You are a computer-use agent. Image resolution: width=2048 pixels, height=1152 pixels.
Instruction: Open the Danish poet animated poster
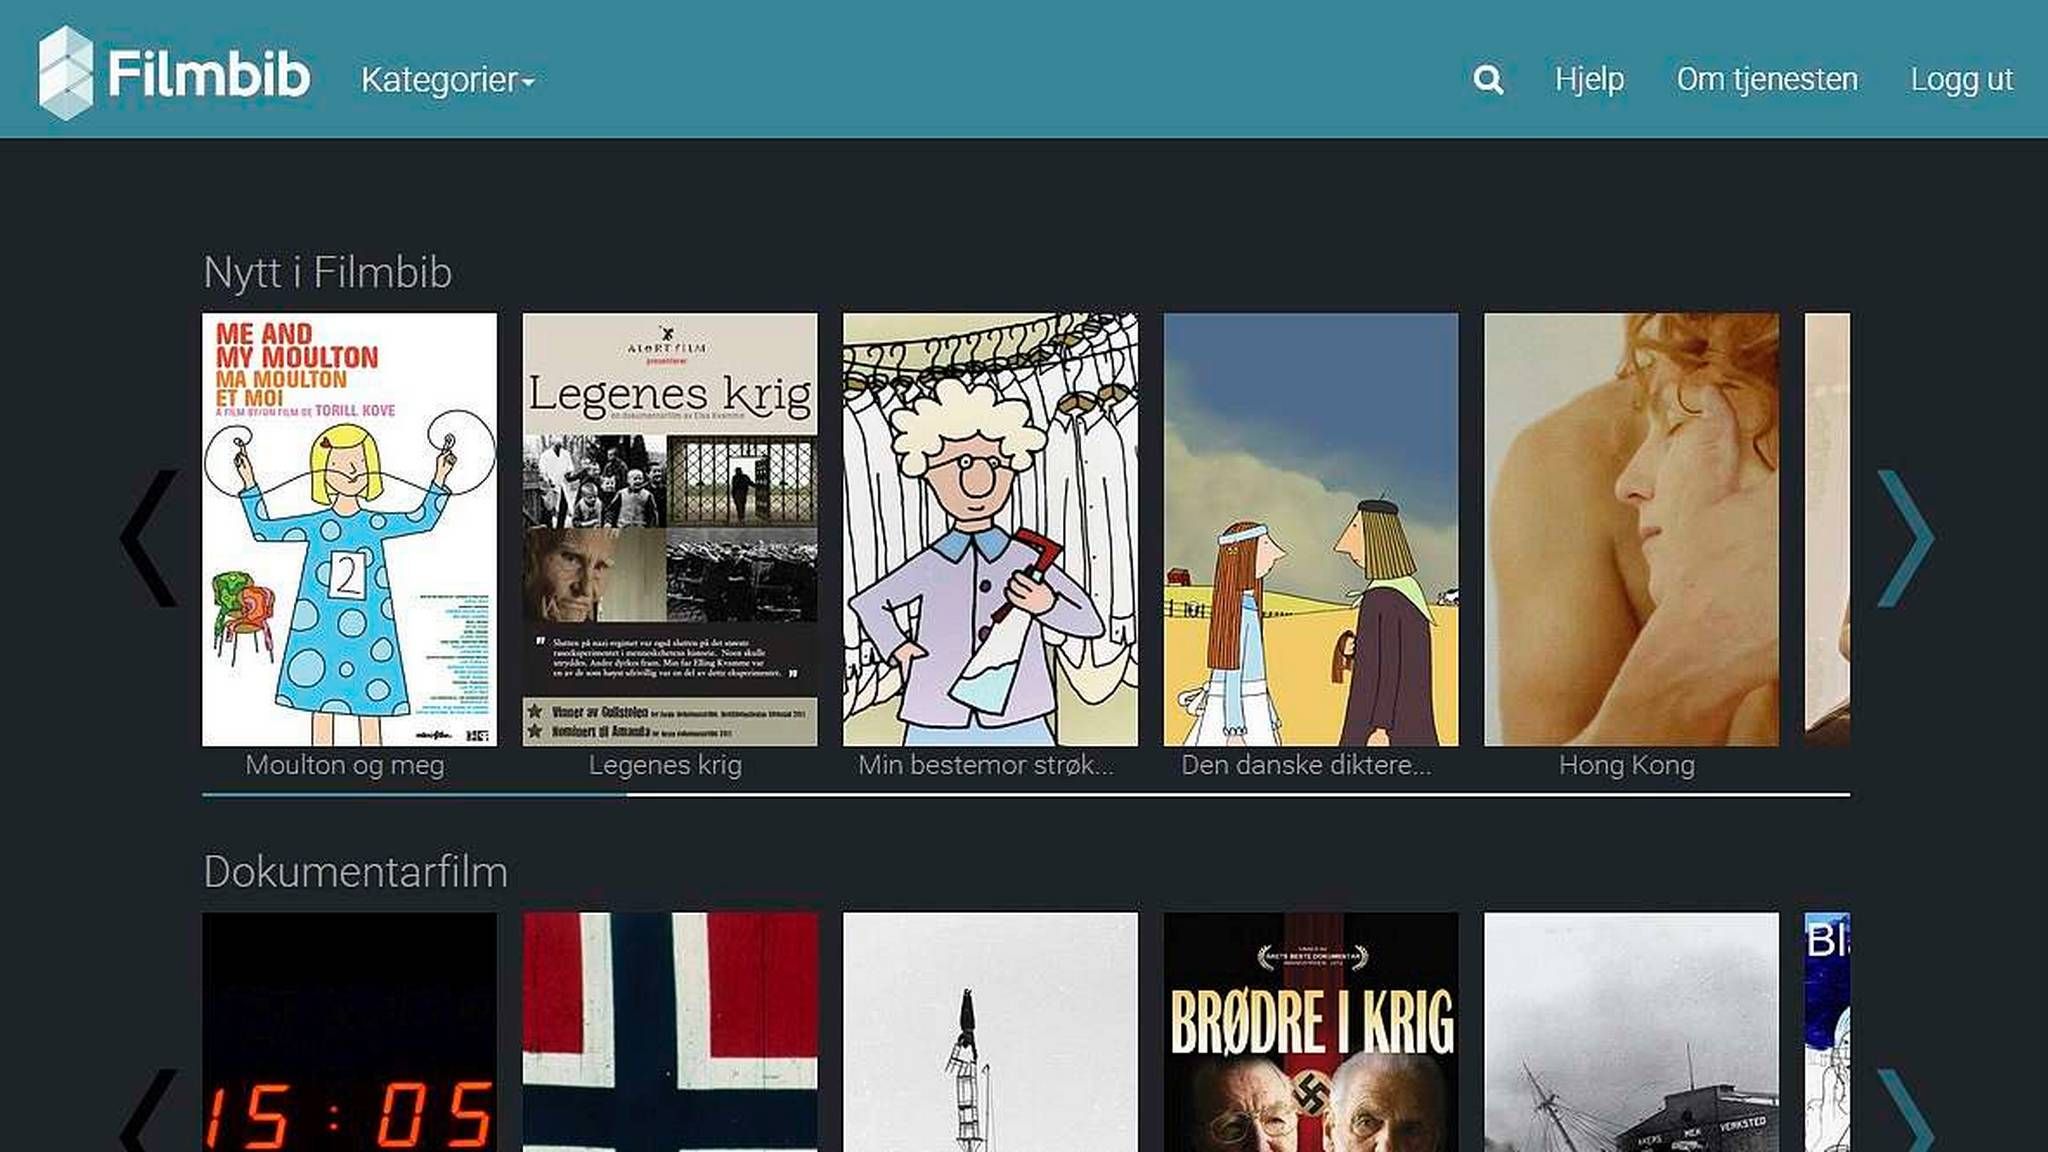point(1311,529)
